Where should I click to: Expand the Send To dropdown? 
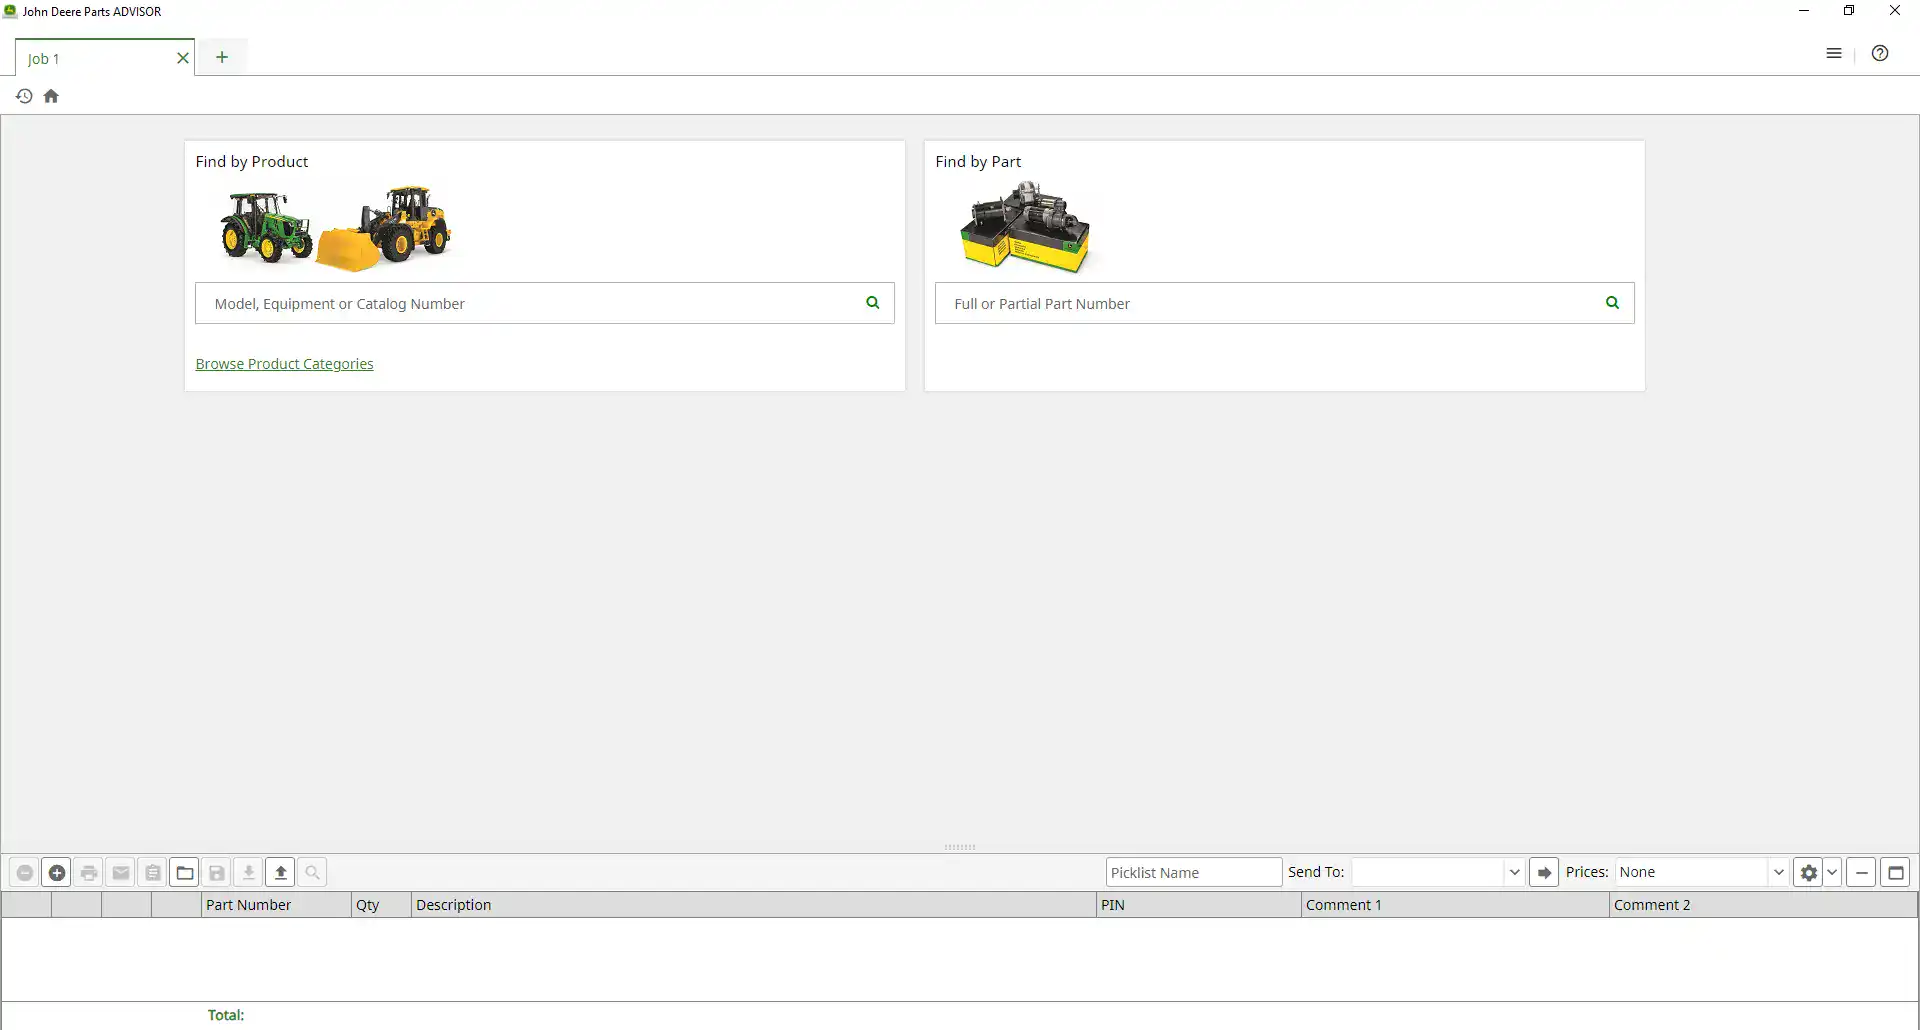tap(1514, 873)
